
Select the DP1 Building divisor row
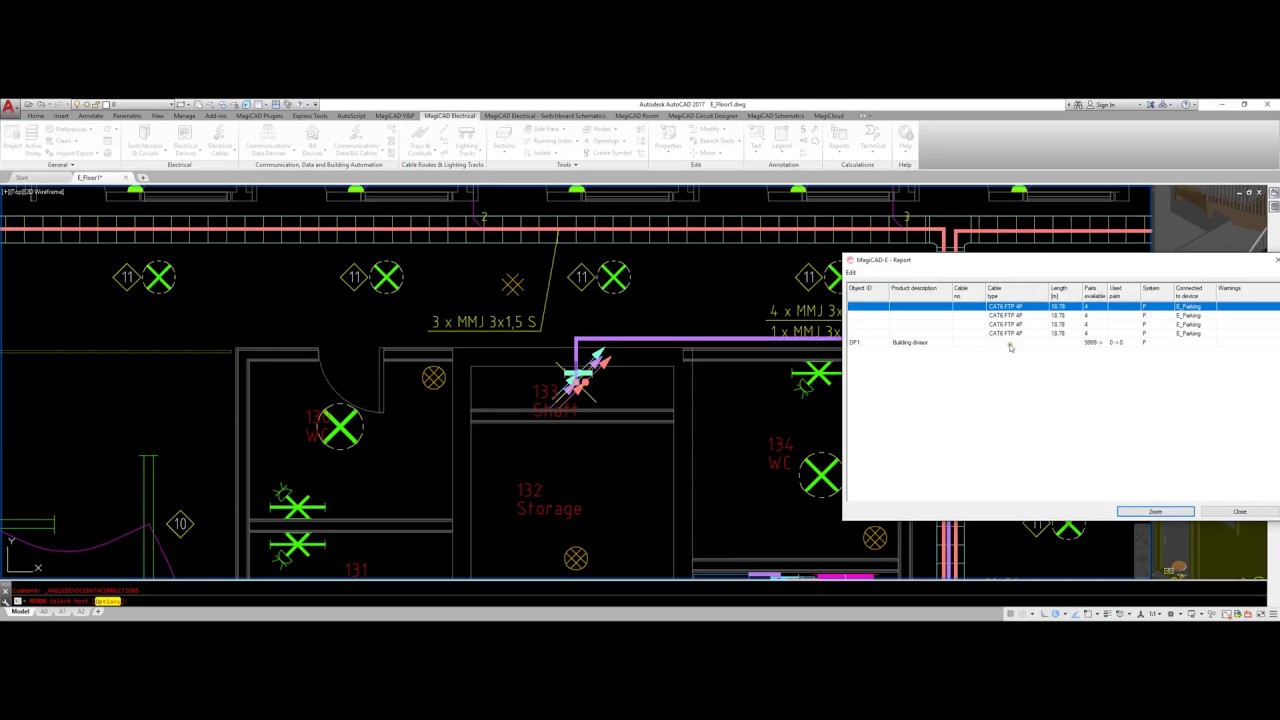coord(1062,343)
